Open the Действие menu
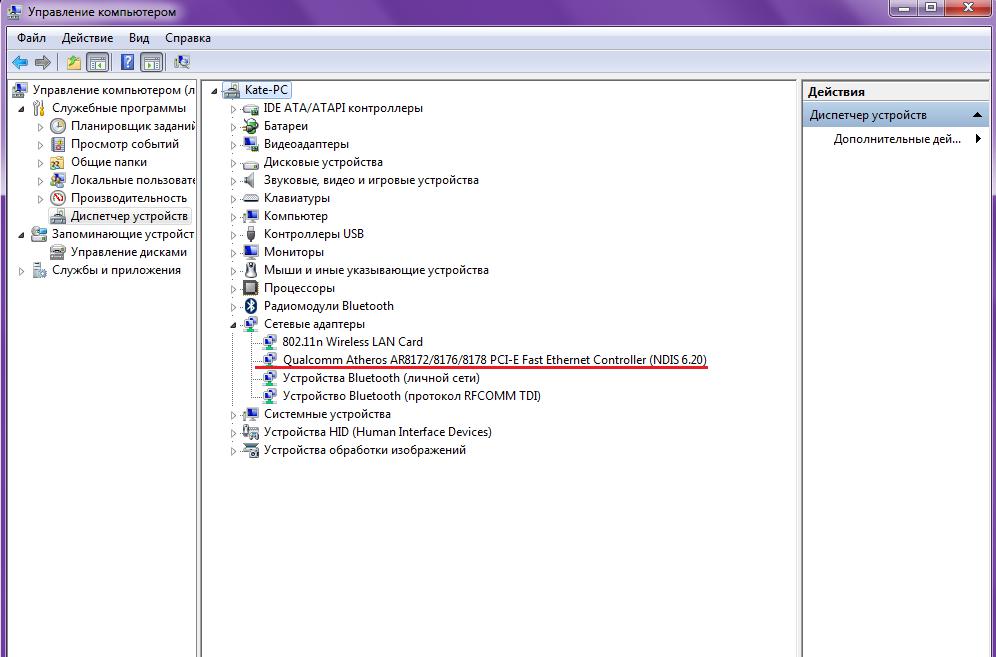The height and width of the screenshot is (657, 996). (87, 38)
